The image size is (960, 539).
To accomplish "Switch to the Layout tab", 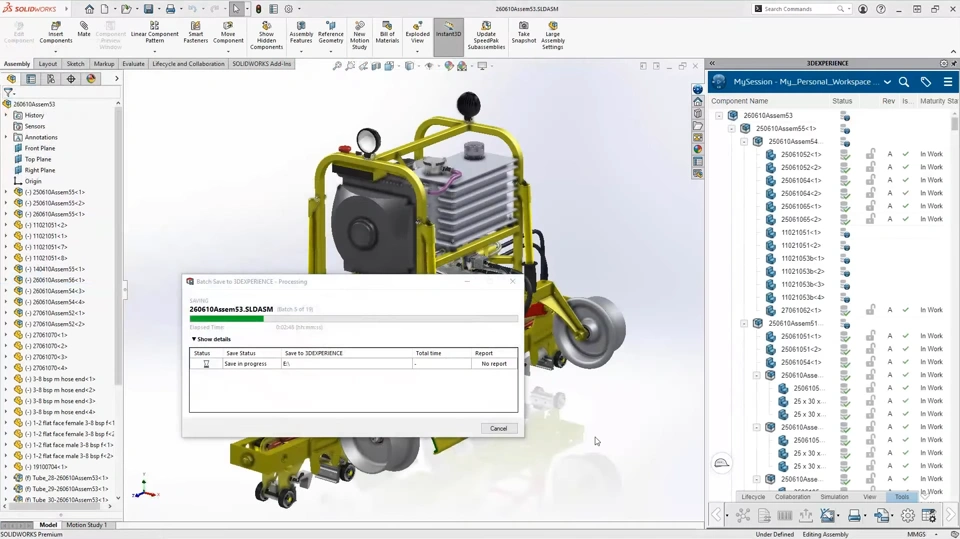I will (47, 64).
